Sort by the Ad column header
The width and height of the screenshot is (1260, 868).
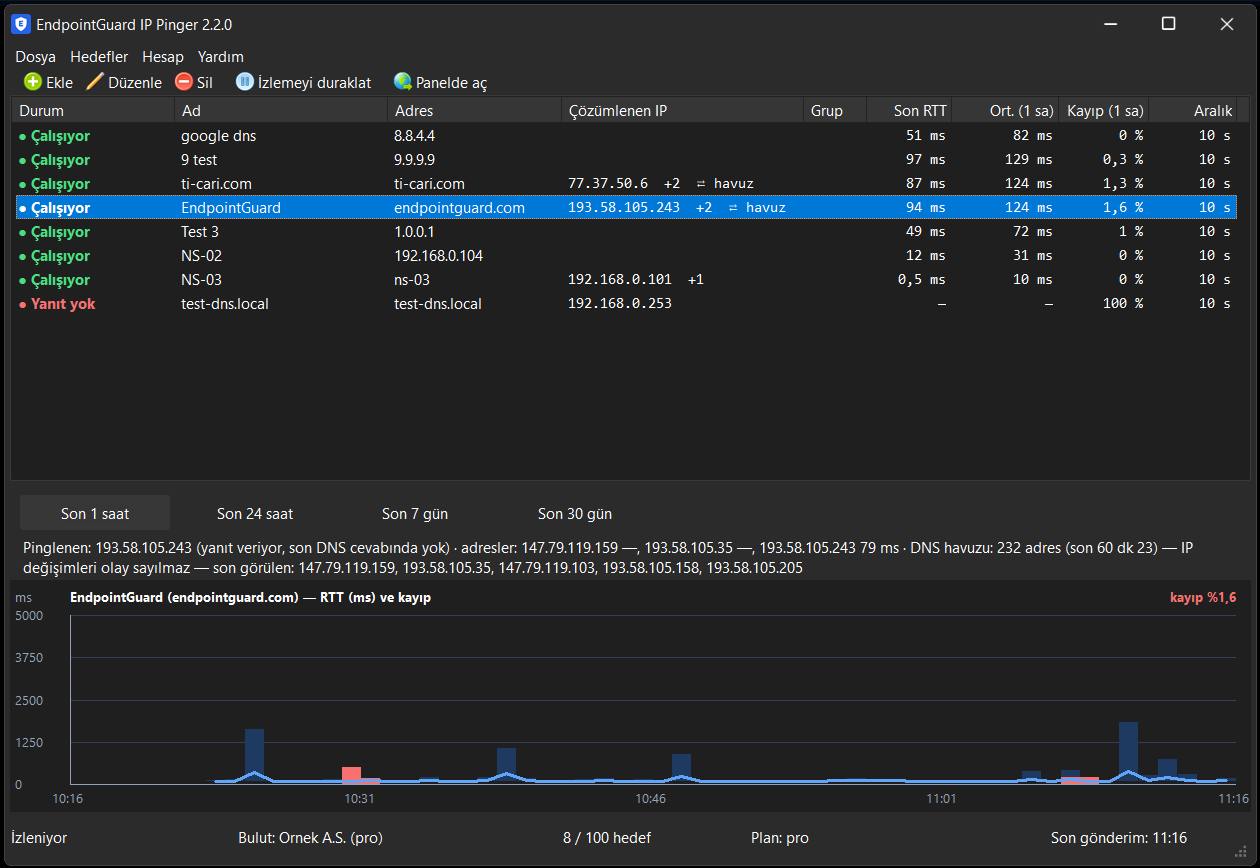coord(281,111)
